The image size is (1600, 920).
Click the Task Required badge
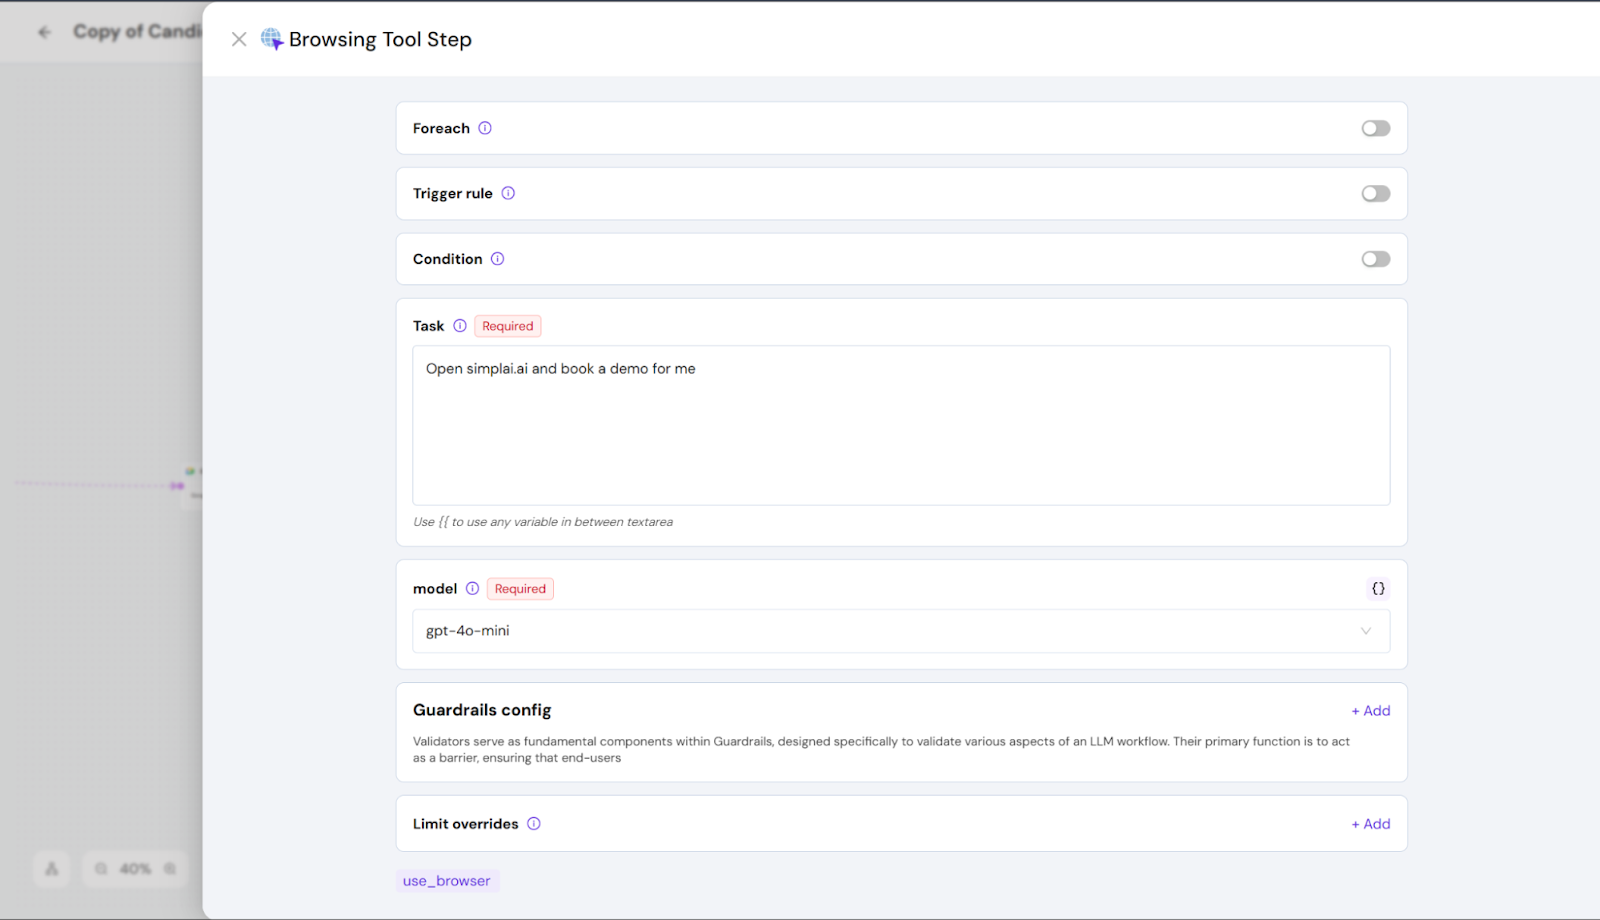tap(508, 326)
